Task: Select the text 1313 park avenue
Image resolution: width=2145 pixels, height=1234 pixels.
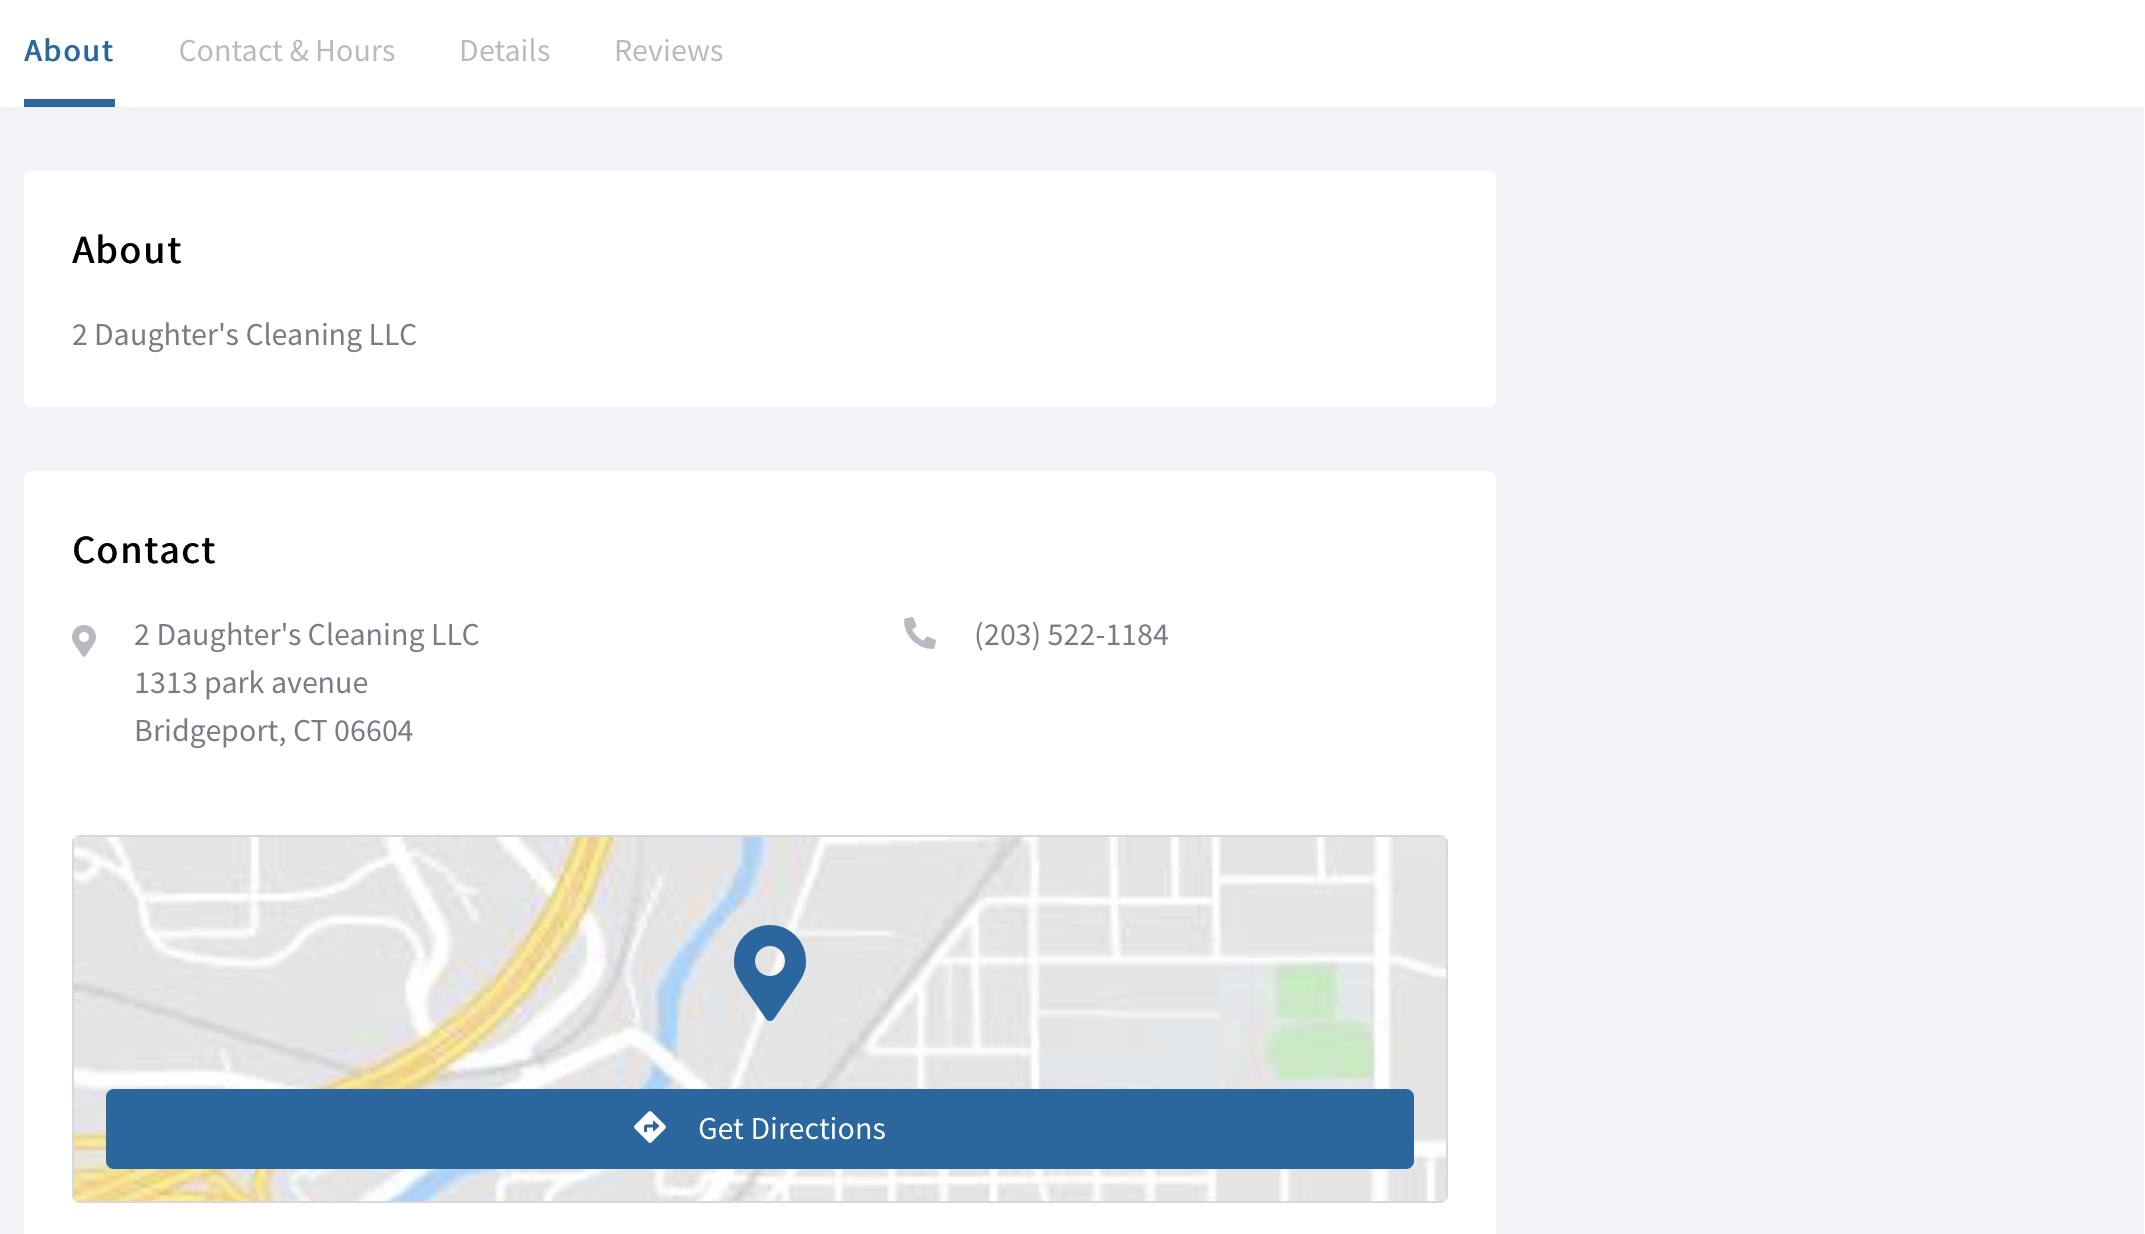Action: point(251,683)
